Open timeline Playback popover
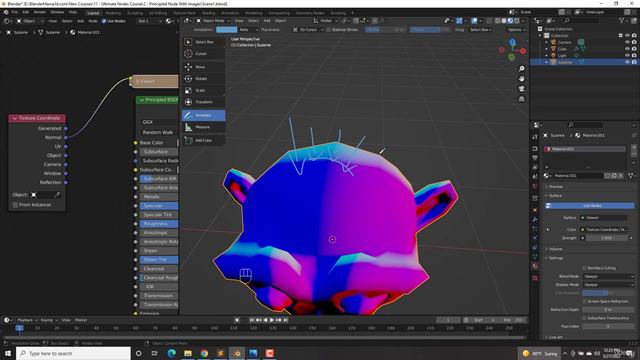Viewport: 640px width, 360px height. pos(27,320)
